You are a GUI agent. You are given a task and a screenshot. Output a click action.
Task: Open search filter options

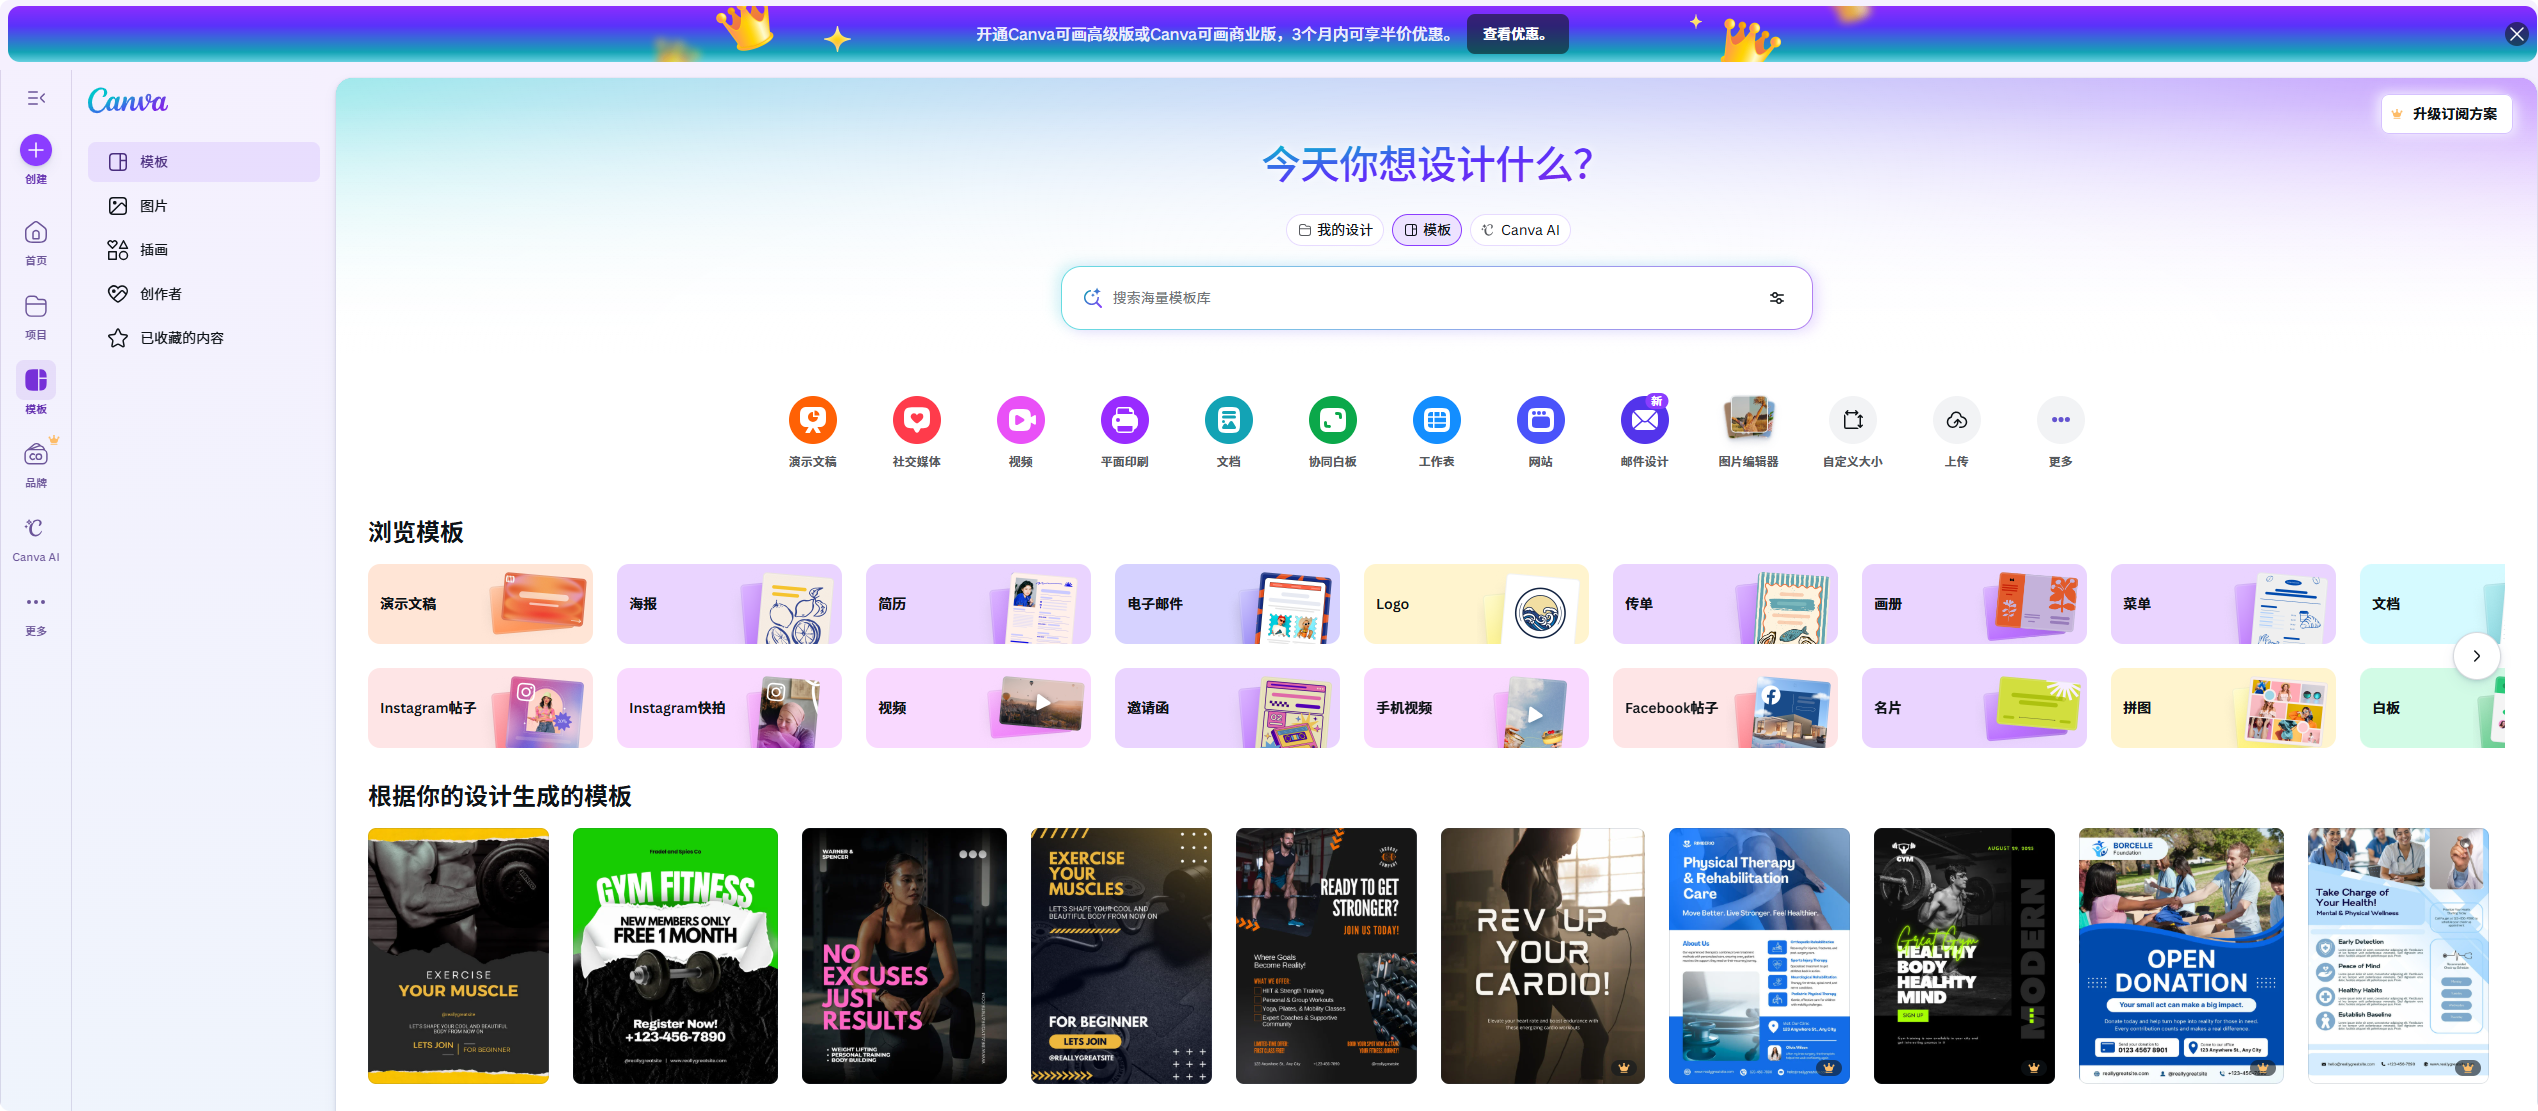pyautogui.click(x=1777, y=297)
